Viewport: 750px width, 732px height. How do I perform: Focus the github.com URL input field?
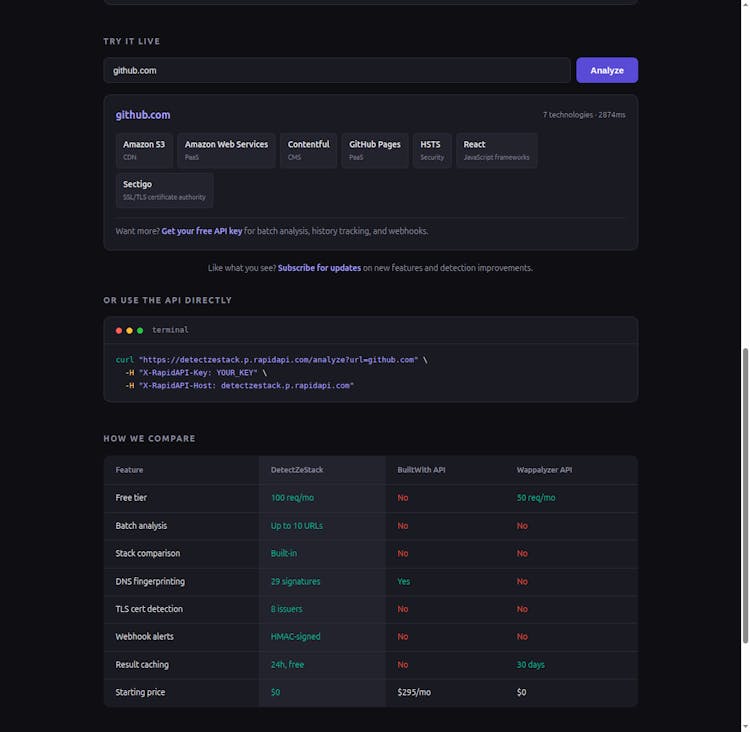click(337, 70)
